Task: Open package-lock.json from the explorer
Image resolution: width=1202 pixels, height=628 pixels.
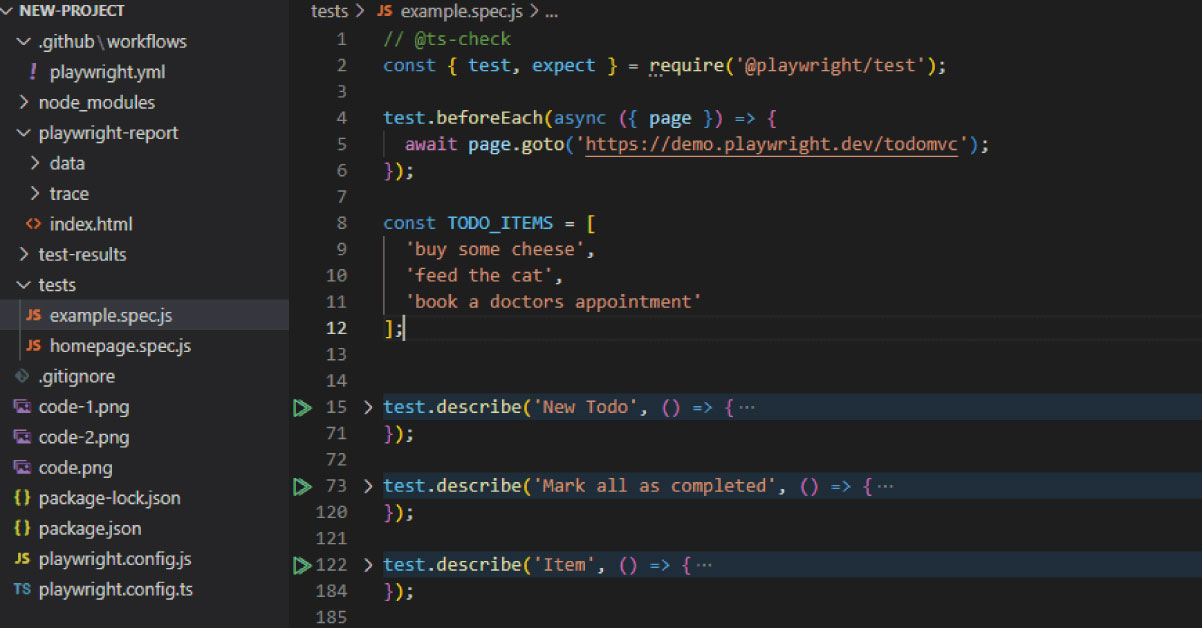Action: tap(109, 498)
